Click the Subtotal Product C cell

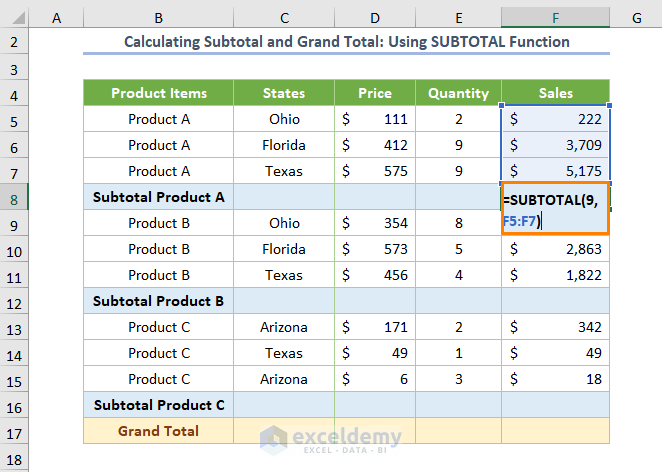[x=159, y=405]
